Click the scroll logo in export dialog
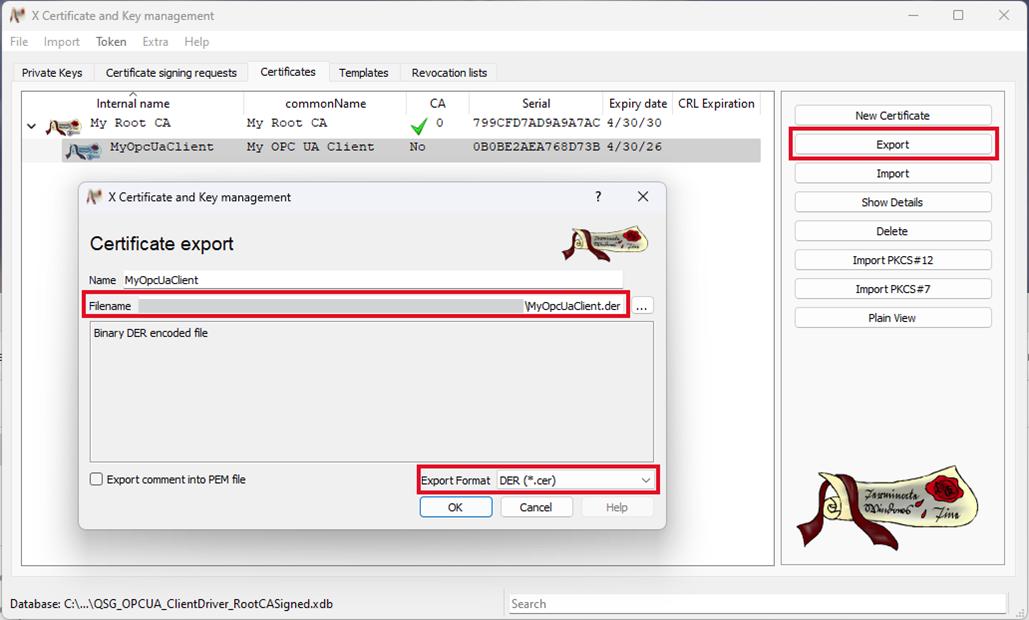The width and height of the screenshot is (1029, 620). click(604, 243)
